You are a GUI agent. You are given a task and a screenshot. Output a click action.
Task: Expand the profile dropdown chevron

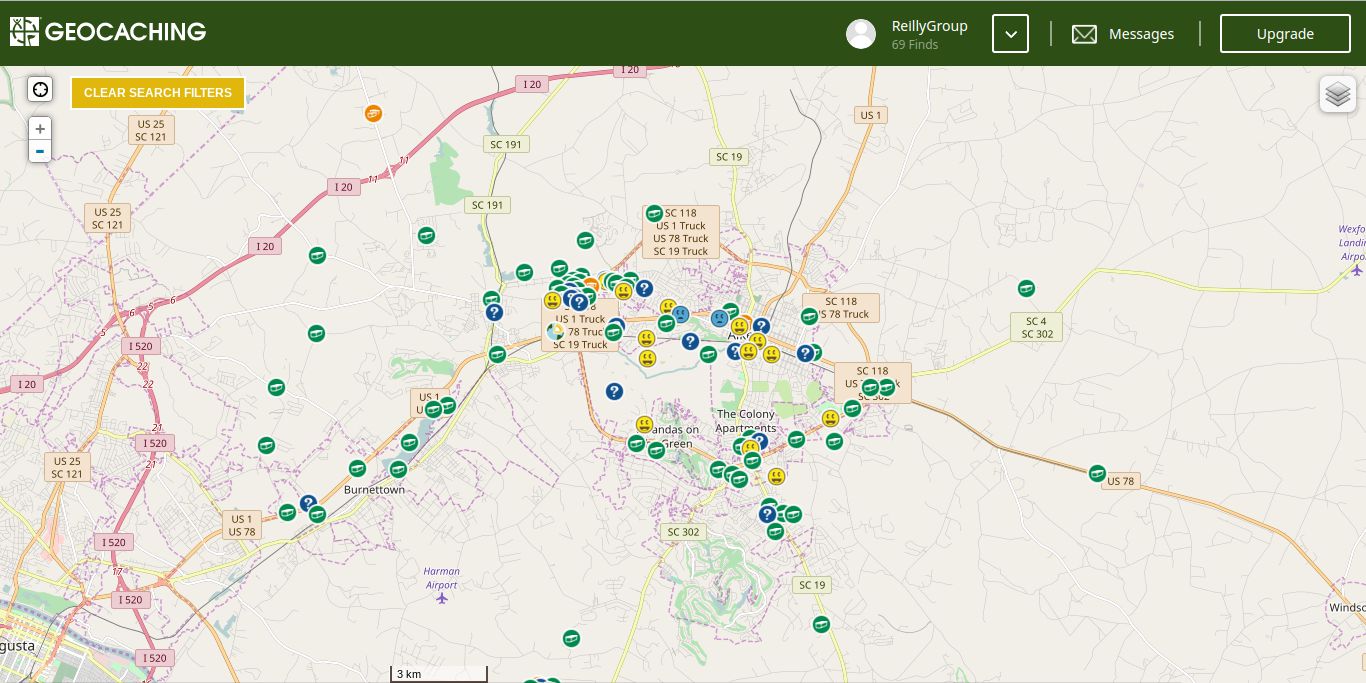1010,34
